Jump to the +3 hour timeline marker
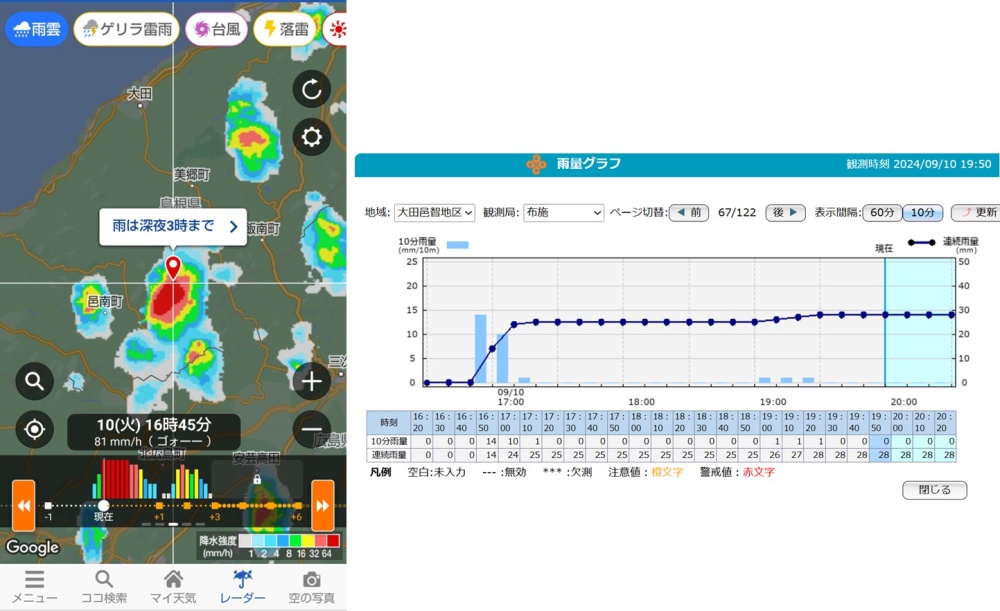The width and height of the screenshot is (1000, 611). (x=215, y=506)
